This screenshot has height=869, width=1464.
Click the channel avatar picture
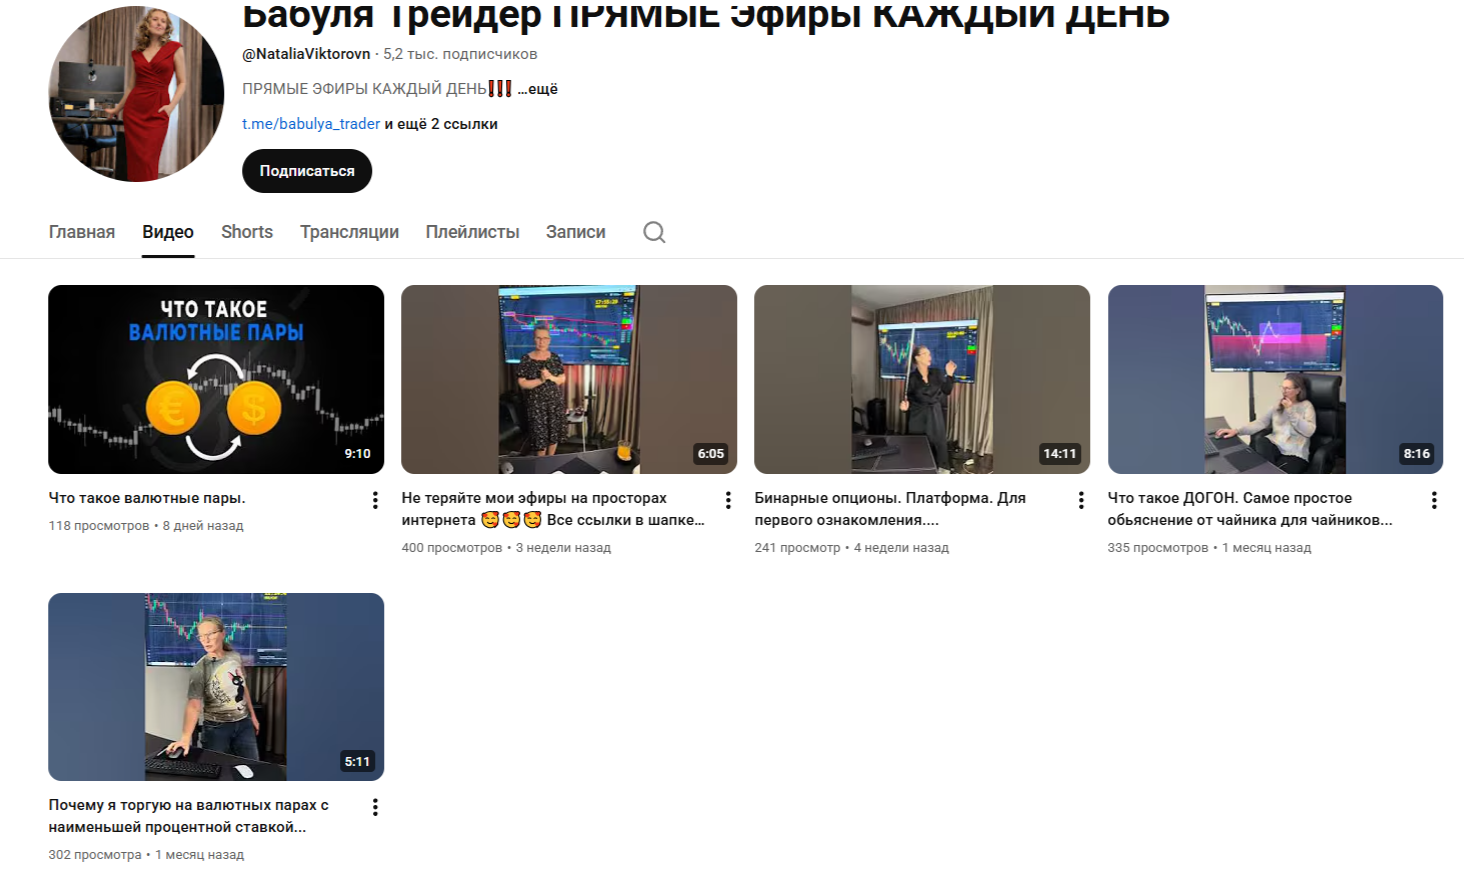point(136,94)
